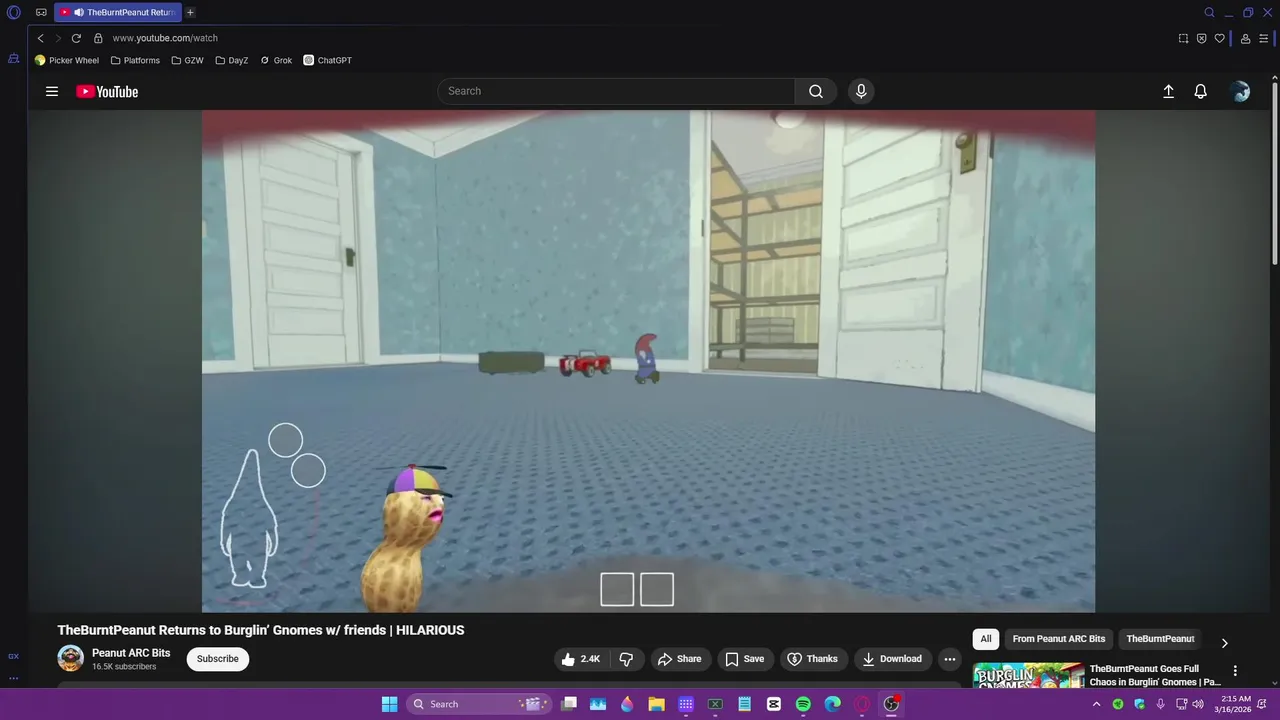The height and width of the screenshot is (720, 1280).
Task: Open YouTube notifications bell
Action: click(1201, 91)
